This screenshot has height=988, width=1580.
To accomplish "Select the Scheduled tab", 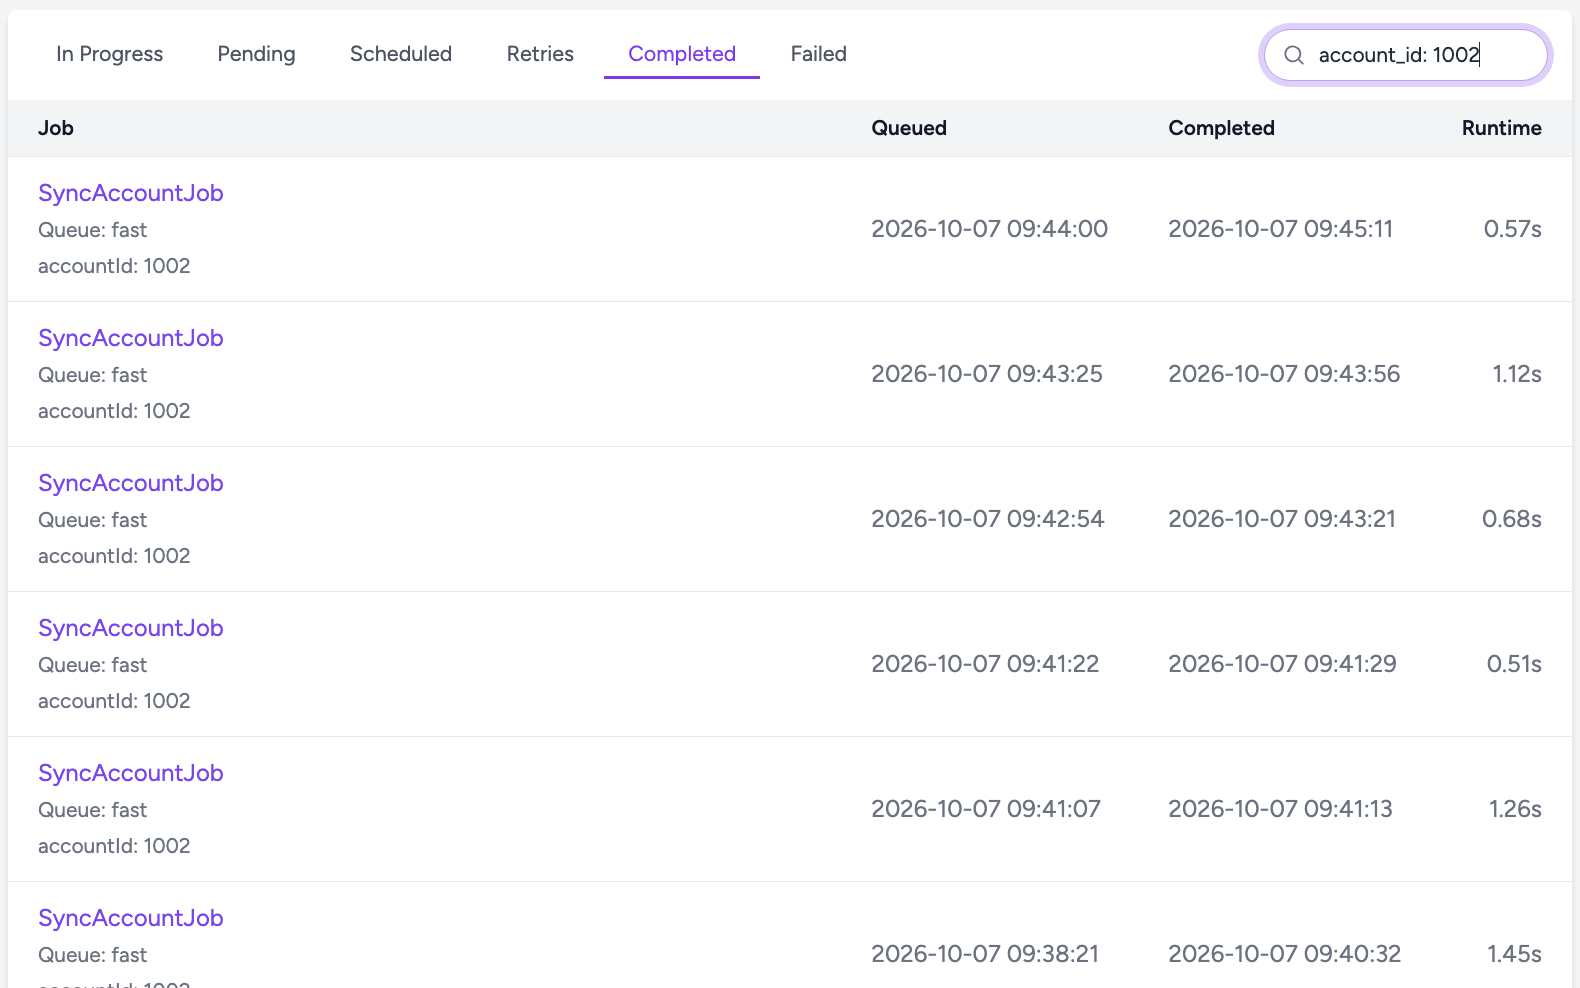I will pyautogui.click(x=401, y=54).
